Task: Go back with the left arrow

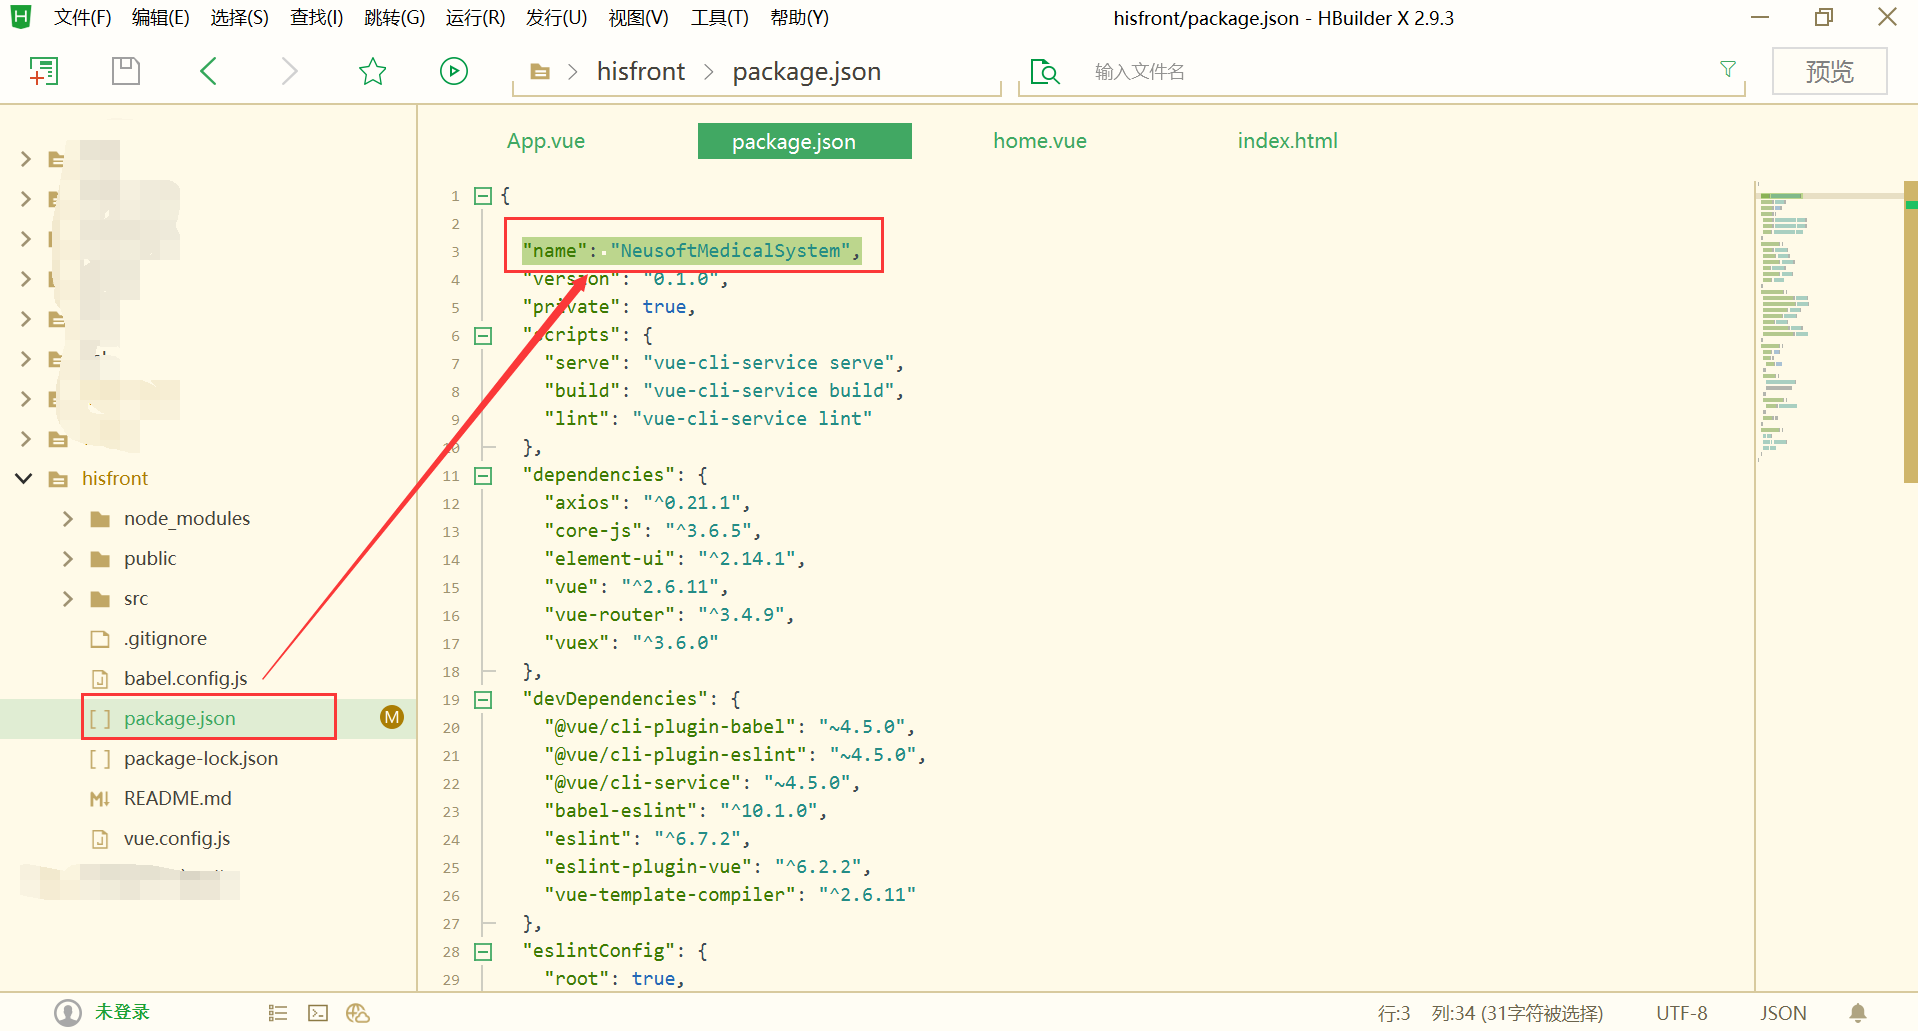Action: (208, 71)
